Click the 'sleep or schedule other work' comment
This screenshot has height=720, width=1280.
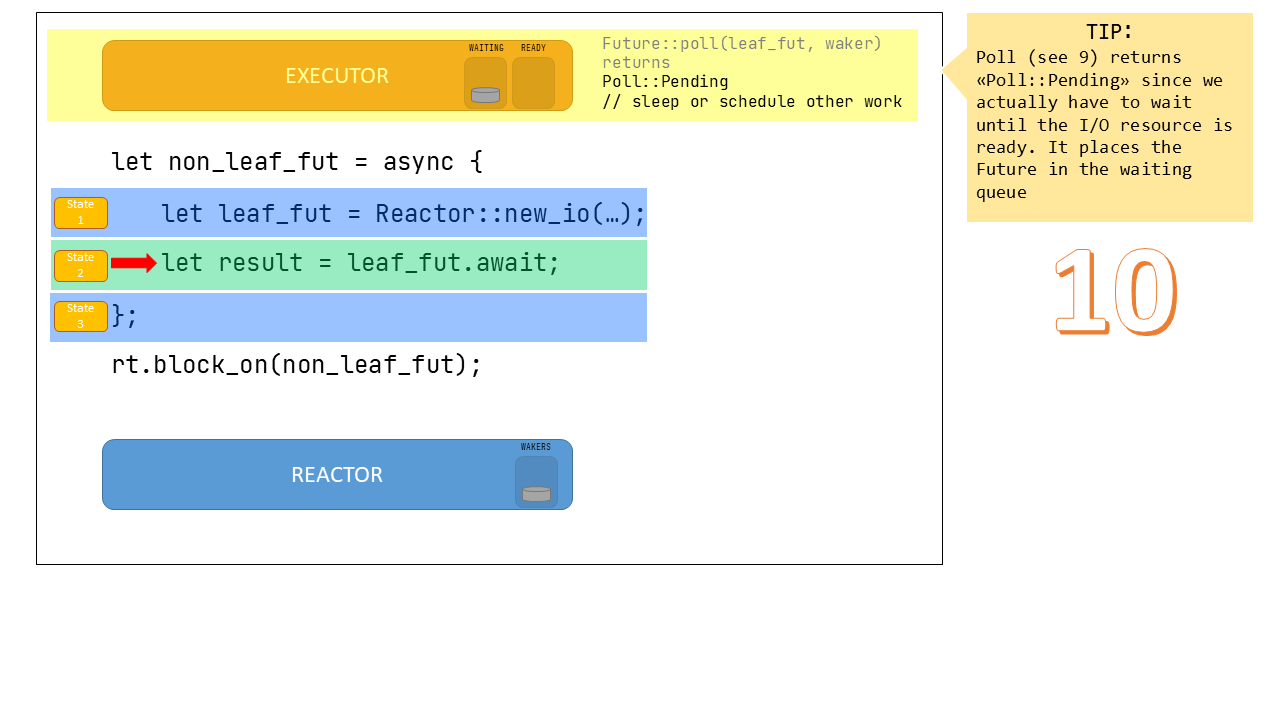coord(752,102)
